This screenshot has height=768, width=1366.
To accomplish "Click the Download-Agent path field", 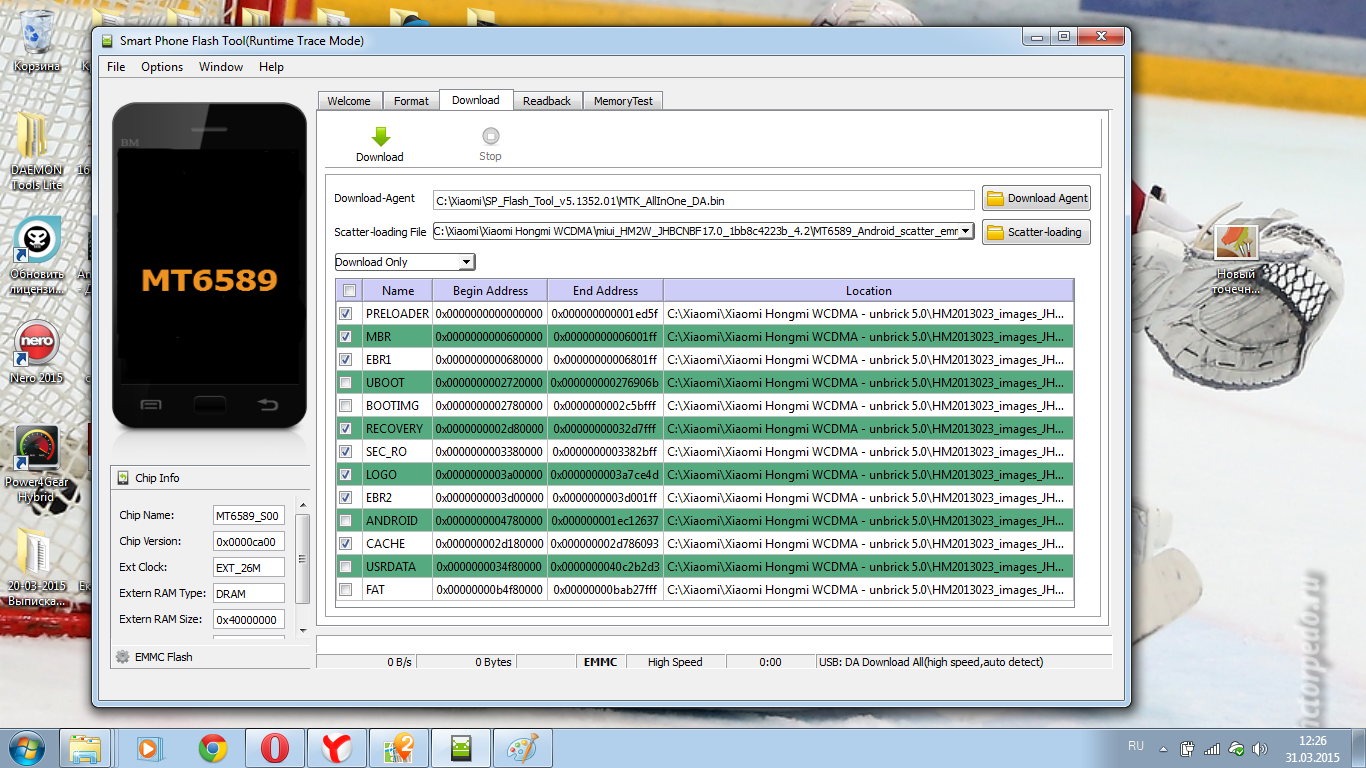I will [x=703, y=200].
